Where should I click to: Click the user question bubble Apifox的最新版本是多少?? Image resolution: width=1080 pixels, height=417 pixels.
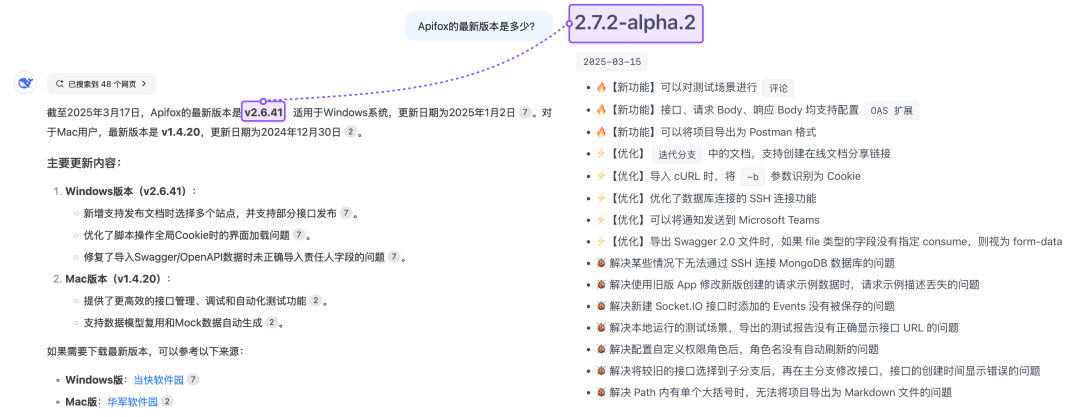click(x=478, y=26)
